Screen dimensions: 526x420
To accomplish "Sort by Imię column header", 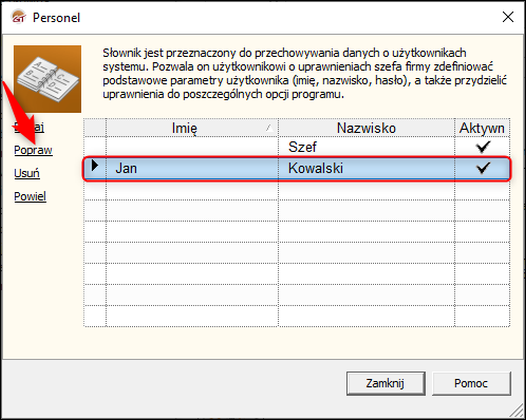I will click(x=192, y=128).
